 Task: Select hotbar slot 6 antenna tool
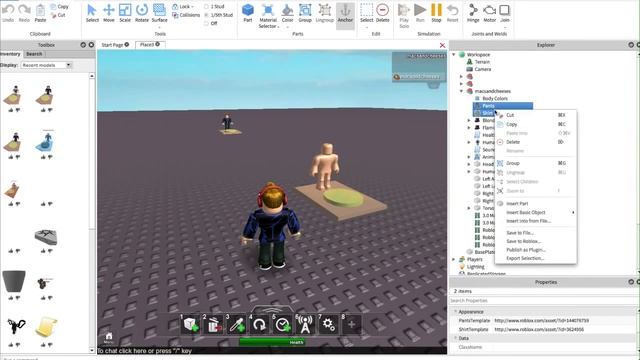coord(305,324)
